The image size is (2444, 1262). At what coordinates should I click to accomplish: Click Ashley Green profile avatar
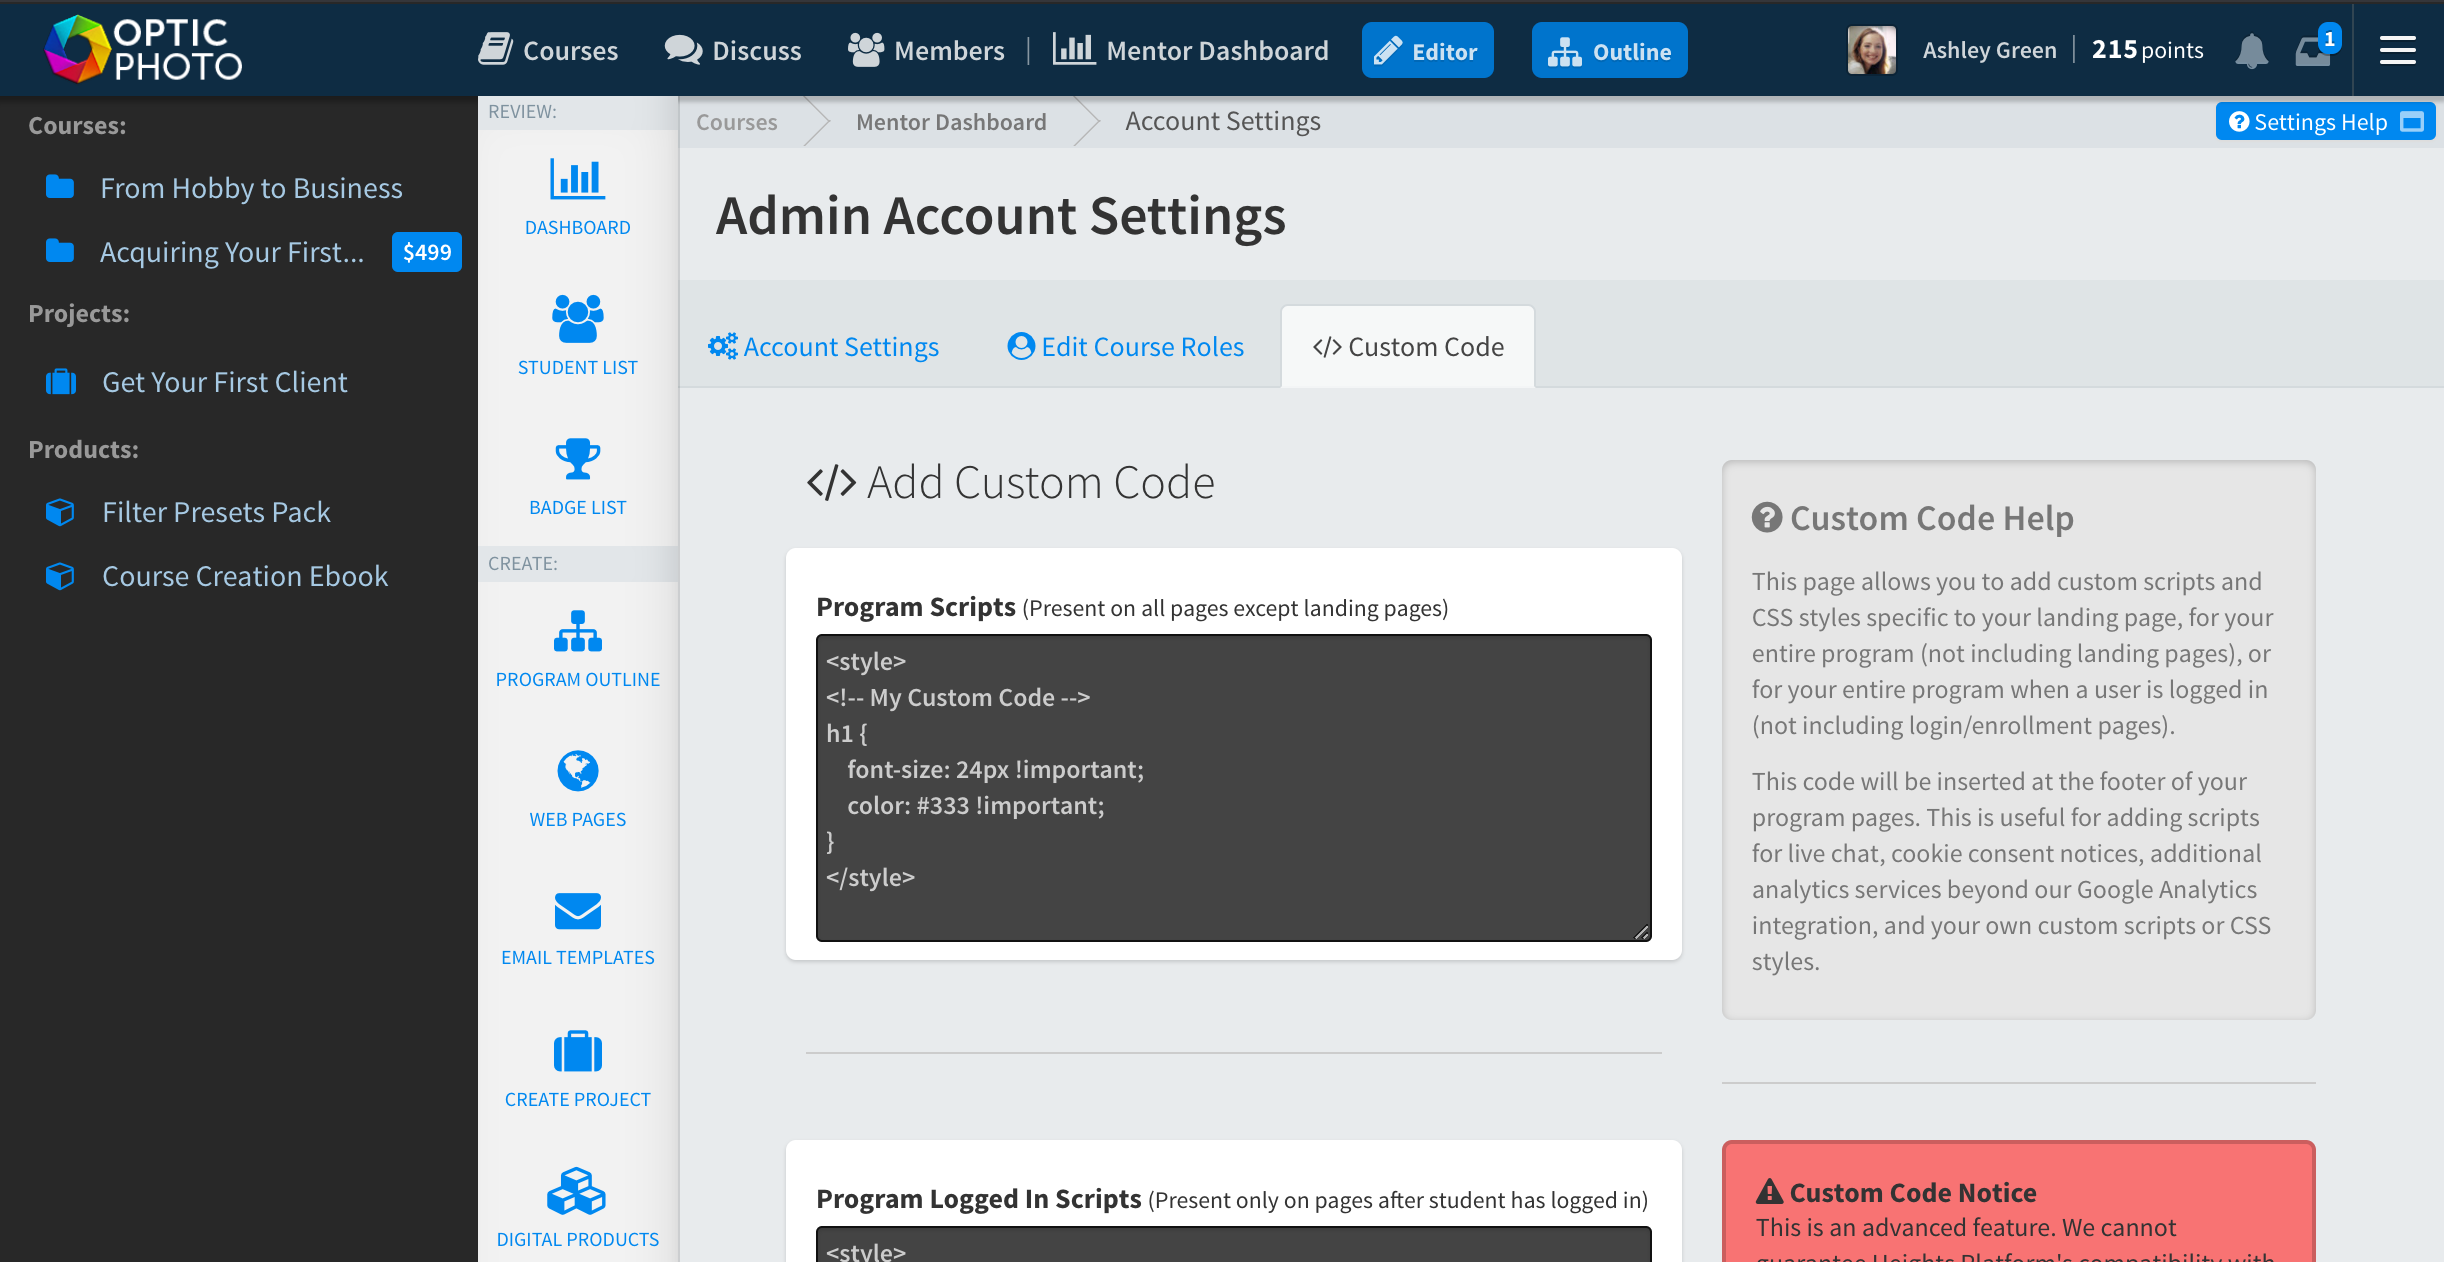click(x=1871, y=50)
